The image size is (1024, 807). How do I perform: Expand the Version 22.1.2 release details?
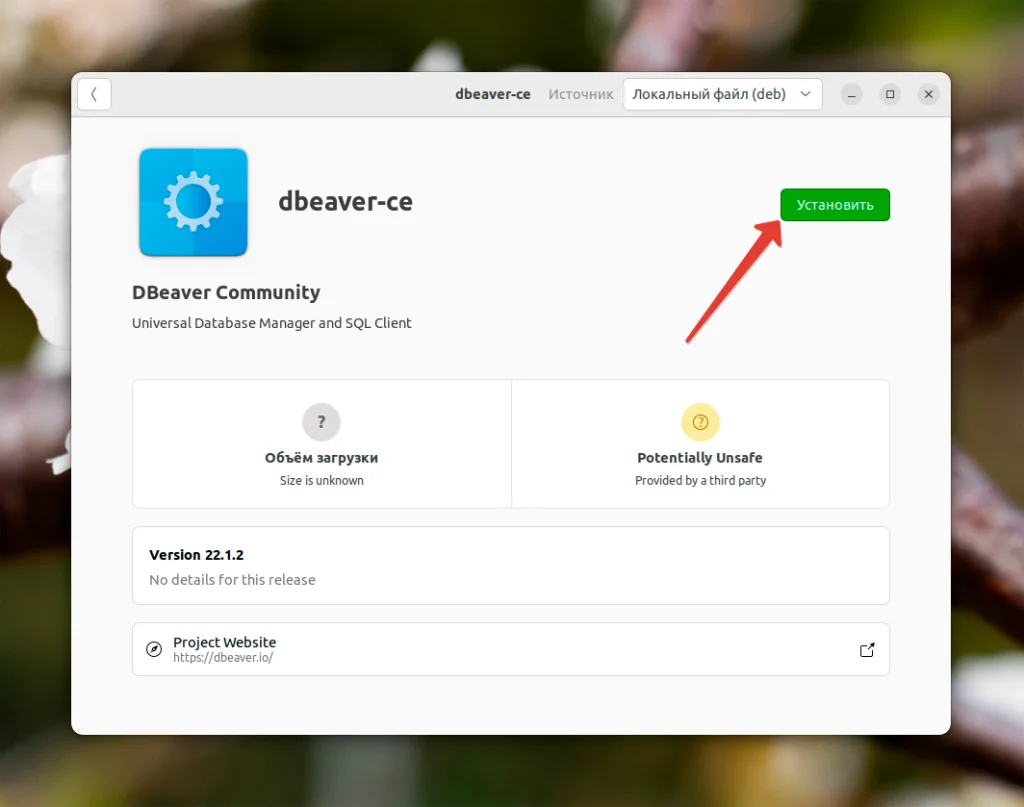tap(510, 566)
